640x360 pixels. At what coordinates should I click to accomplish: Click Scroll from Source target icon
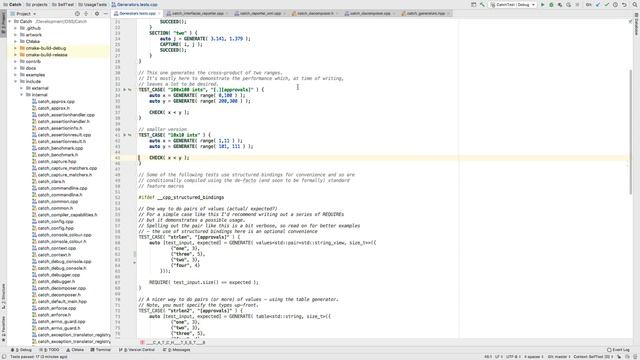pos(77,13)
